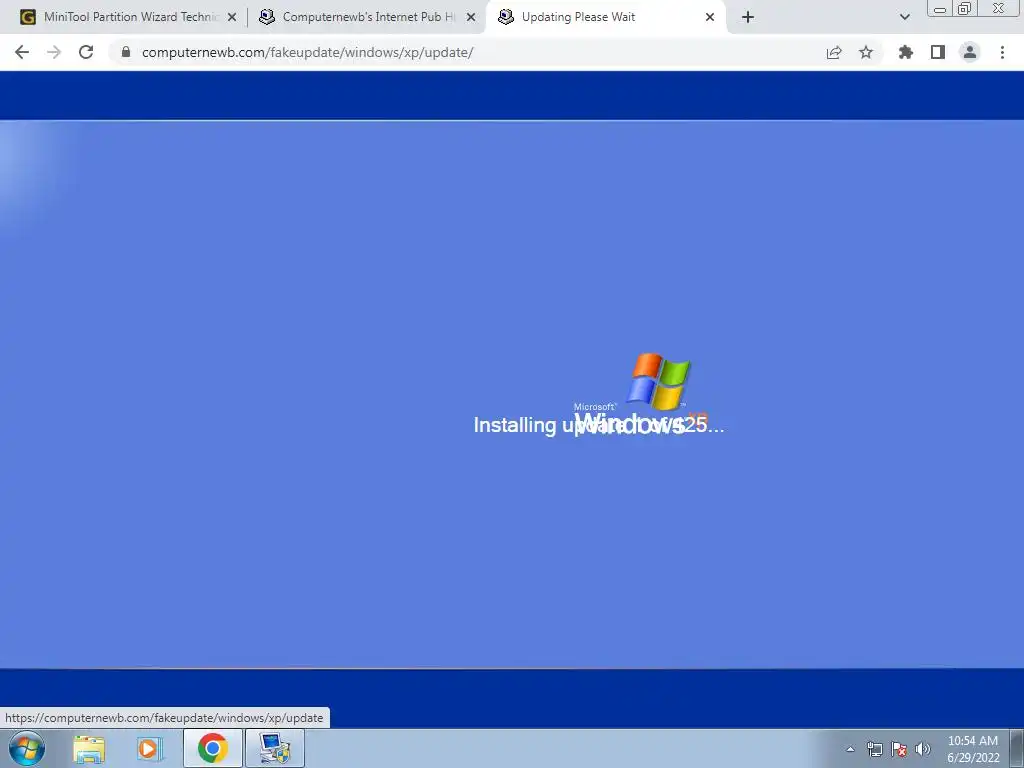
Task: Open the Extensions puzzle icon
Action: click(906, 52)
